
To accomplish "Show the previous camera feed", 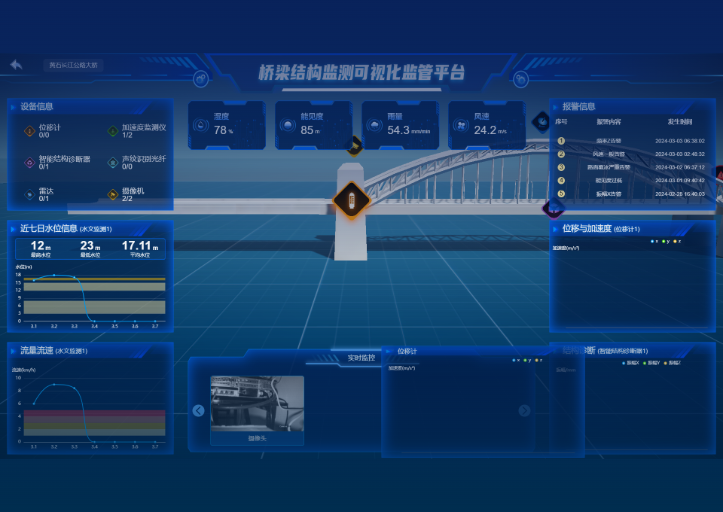I will click(x=198, y=411).
